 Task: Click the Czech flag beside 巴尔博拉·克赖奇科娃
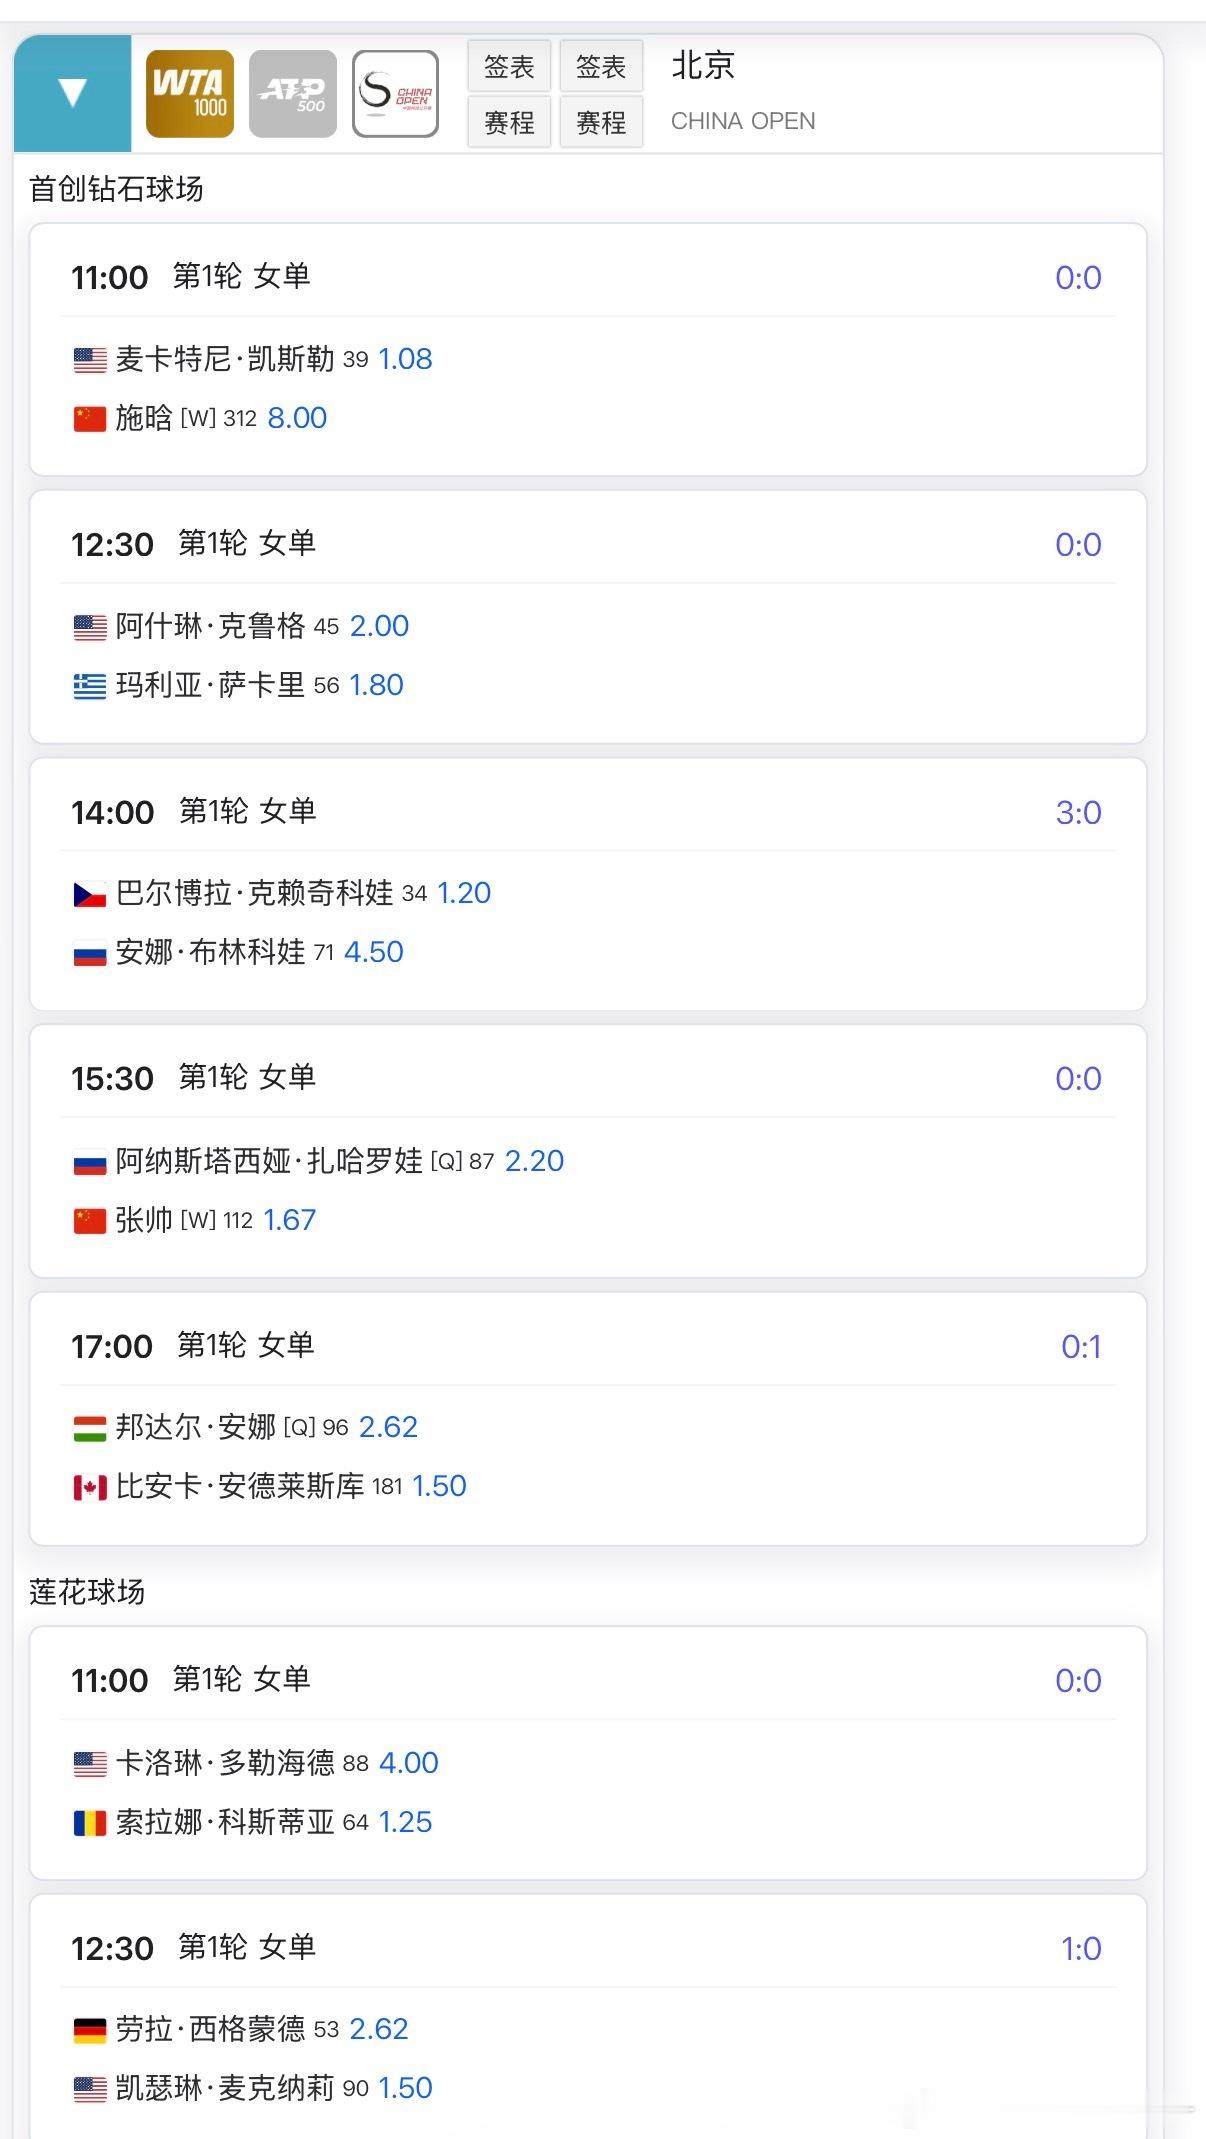pos(90,894)
